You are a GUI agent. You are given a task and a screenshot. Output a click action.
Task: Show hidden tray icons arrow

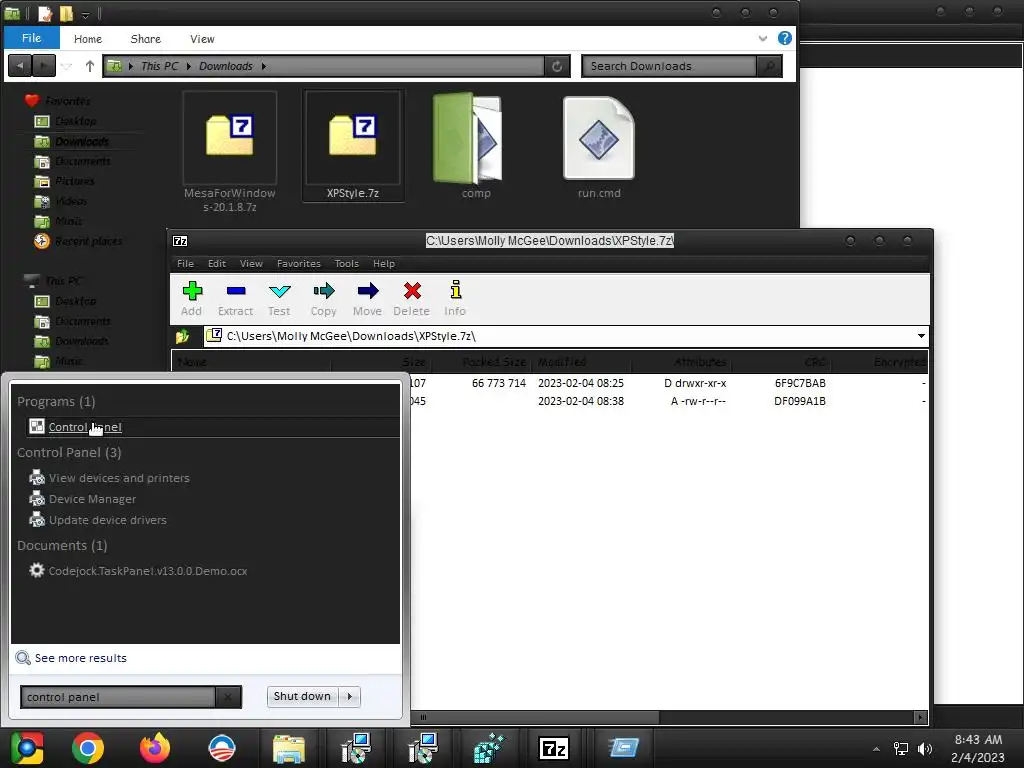point(876,749)
